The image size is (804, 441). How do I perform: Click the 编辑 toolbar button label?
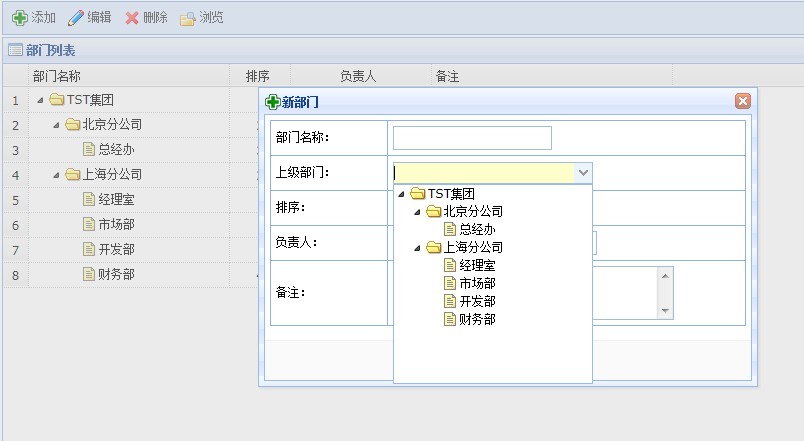coord(99,18)
